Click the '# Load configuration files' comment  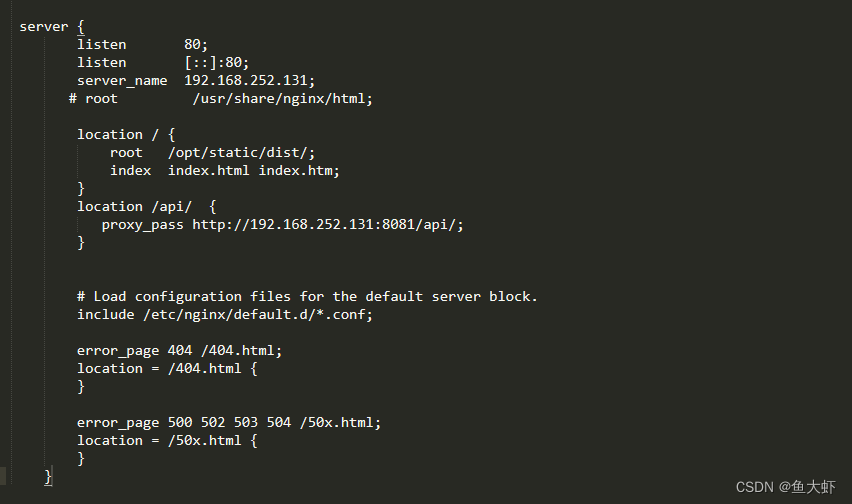[307, 297]
